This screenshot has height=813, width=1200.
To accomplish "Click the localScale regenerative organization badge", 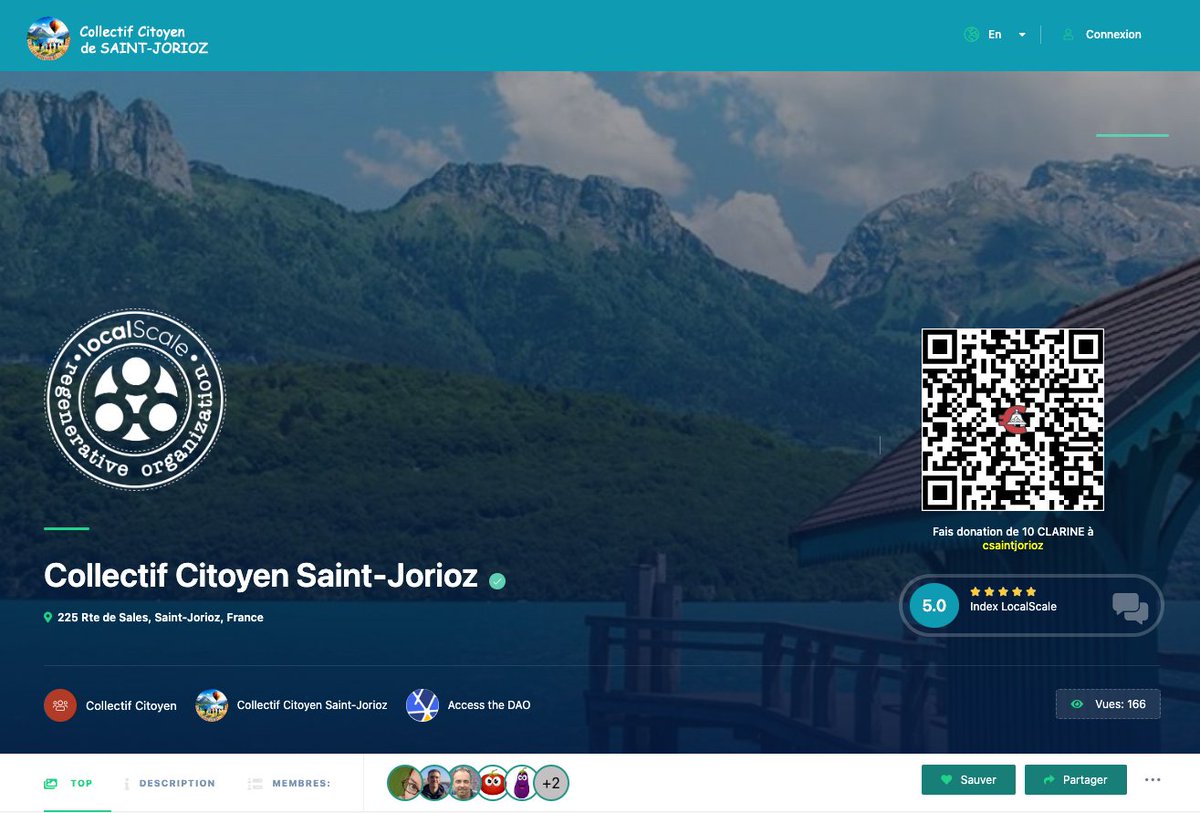I will click(x=135, y=400).
